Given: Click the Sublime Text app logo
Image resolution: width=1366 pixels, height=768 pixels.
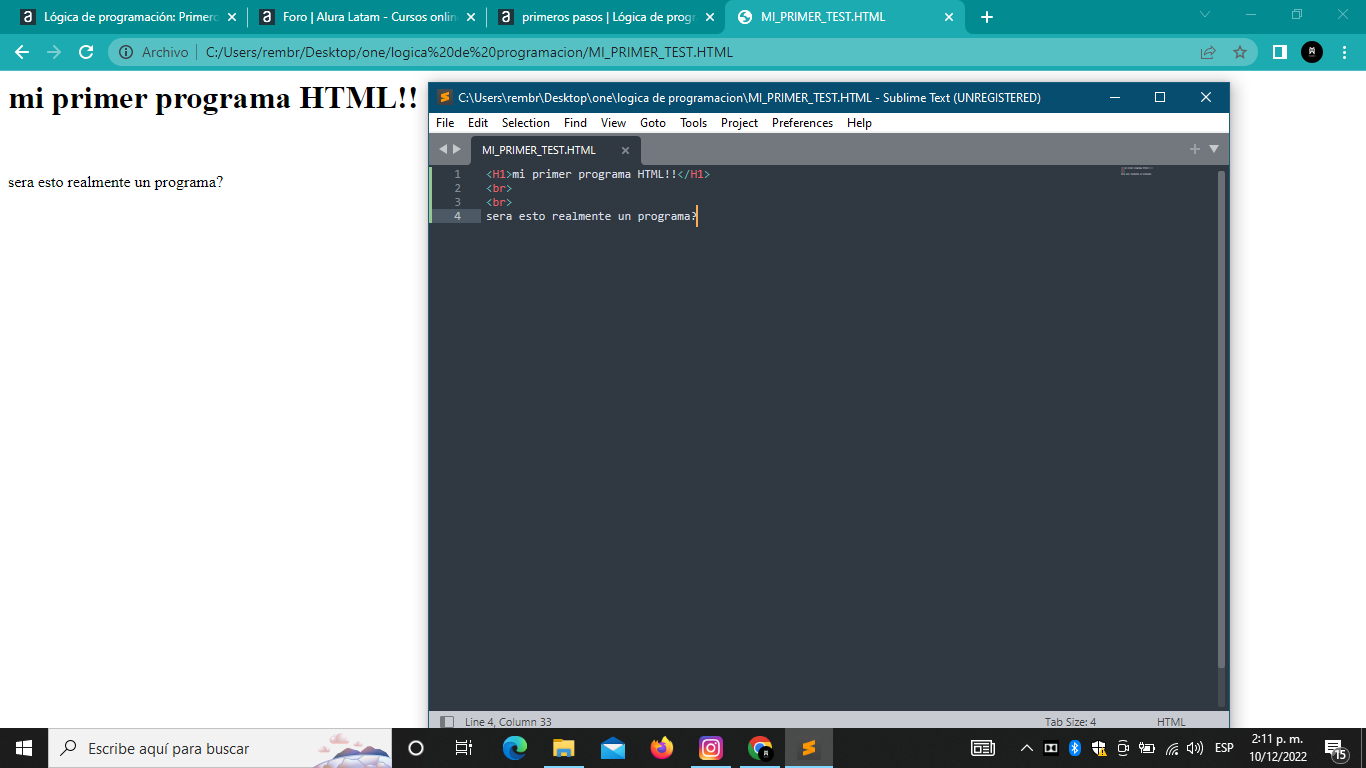Looking at the screenshot, I should 445,97.
